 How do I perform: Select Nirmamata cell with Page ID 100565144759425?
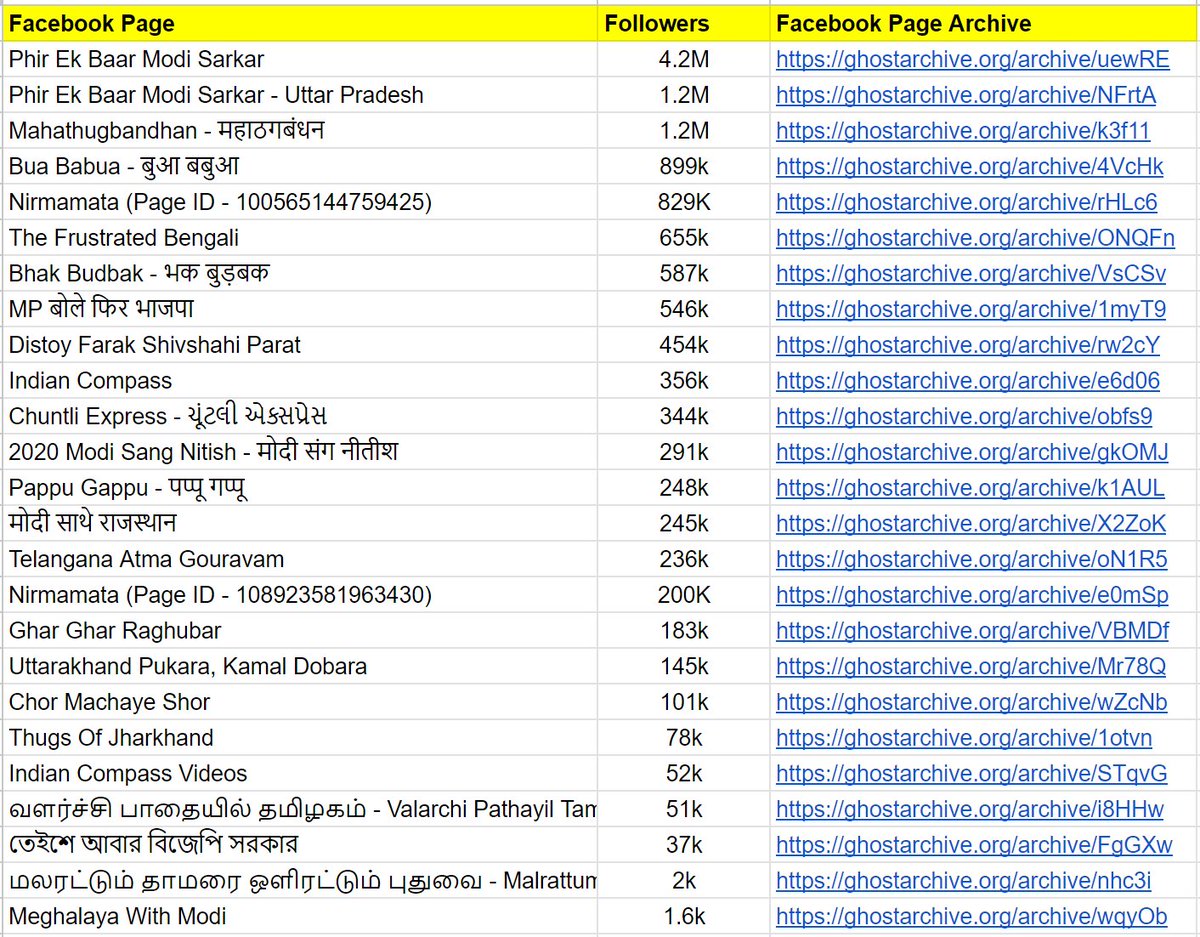click(x=299, y=202)
